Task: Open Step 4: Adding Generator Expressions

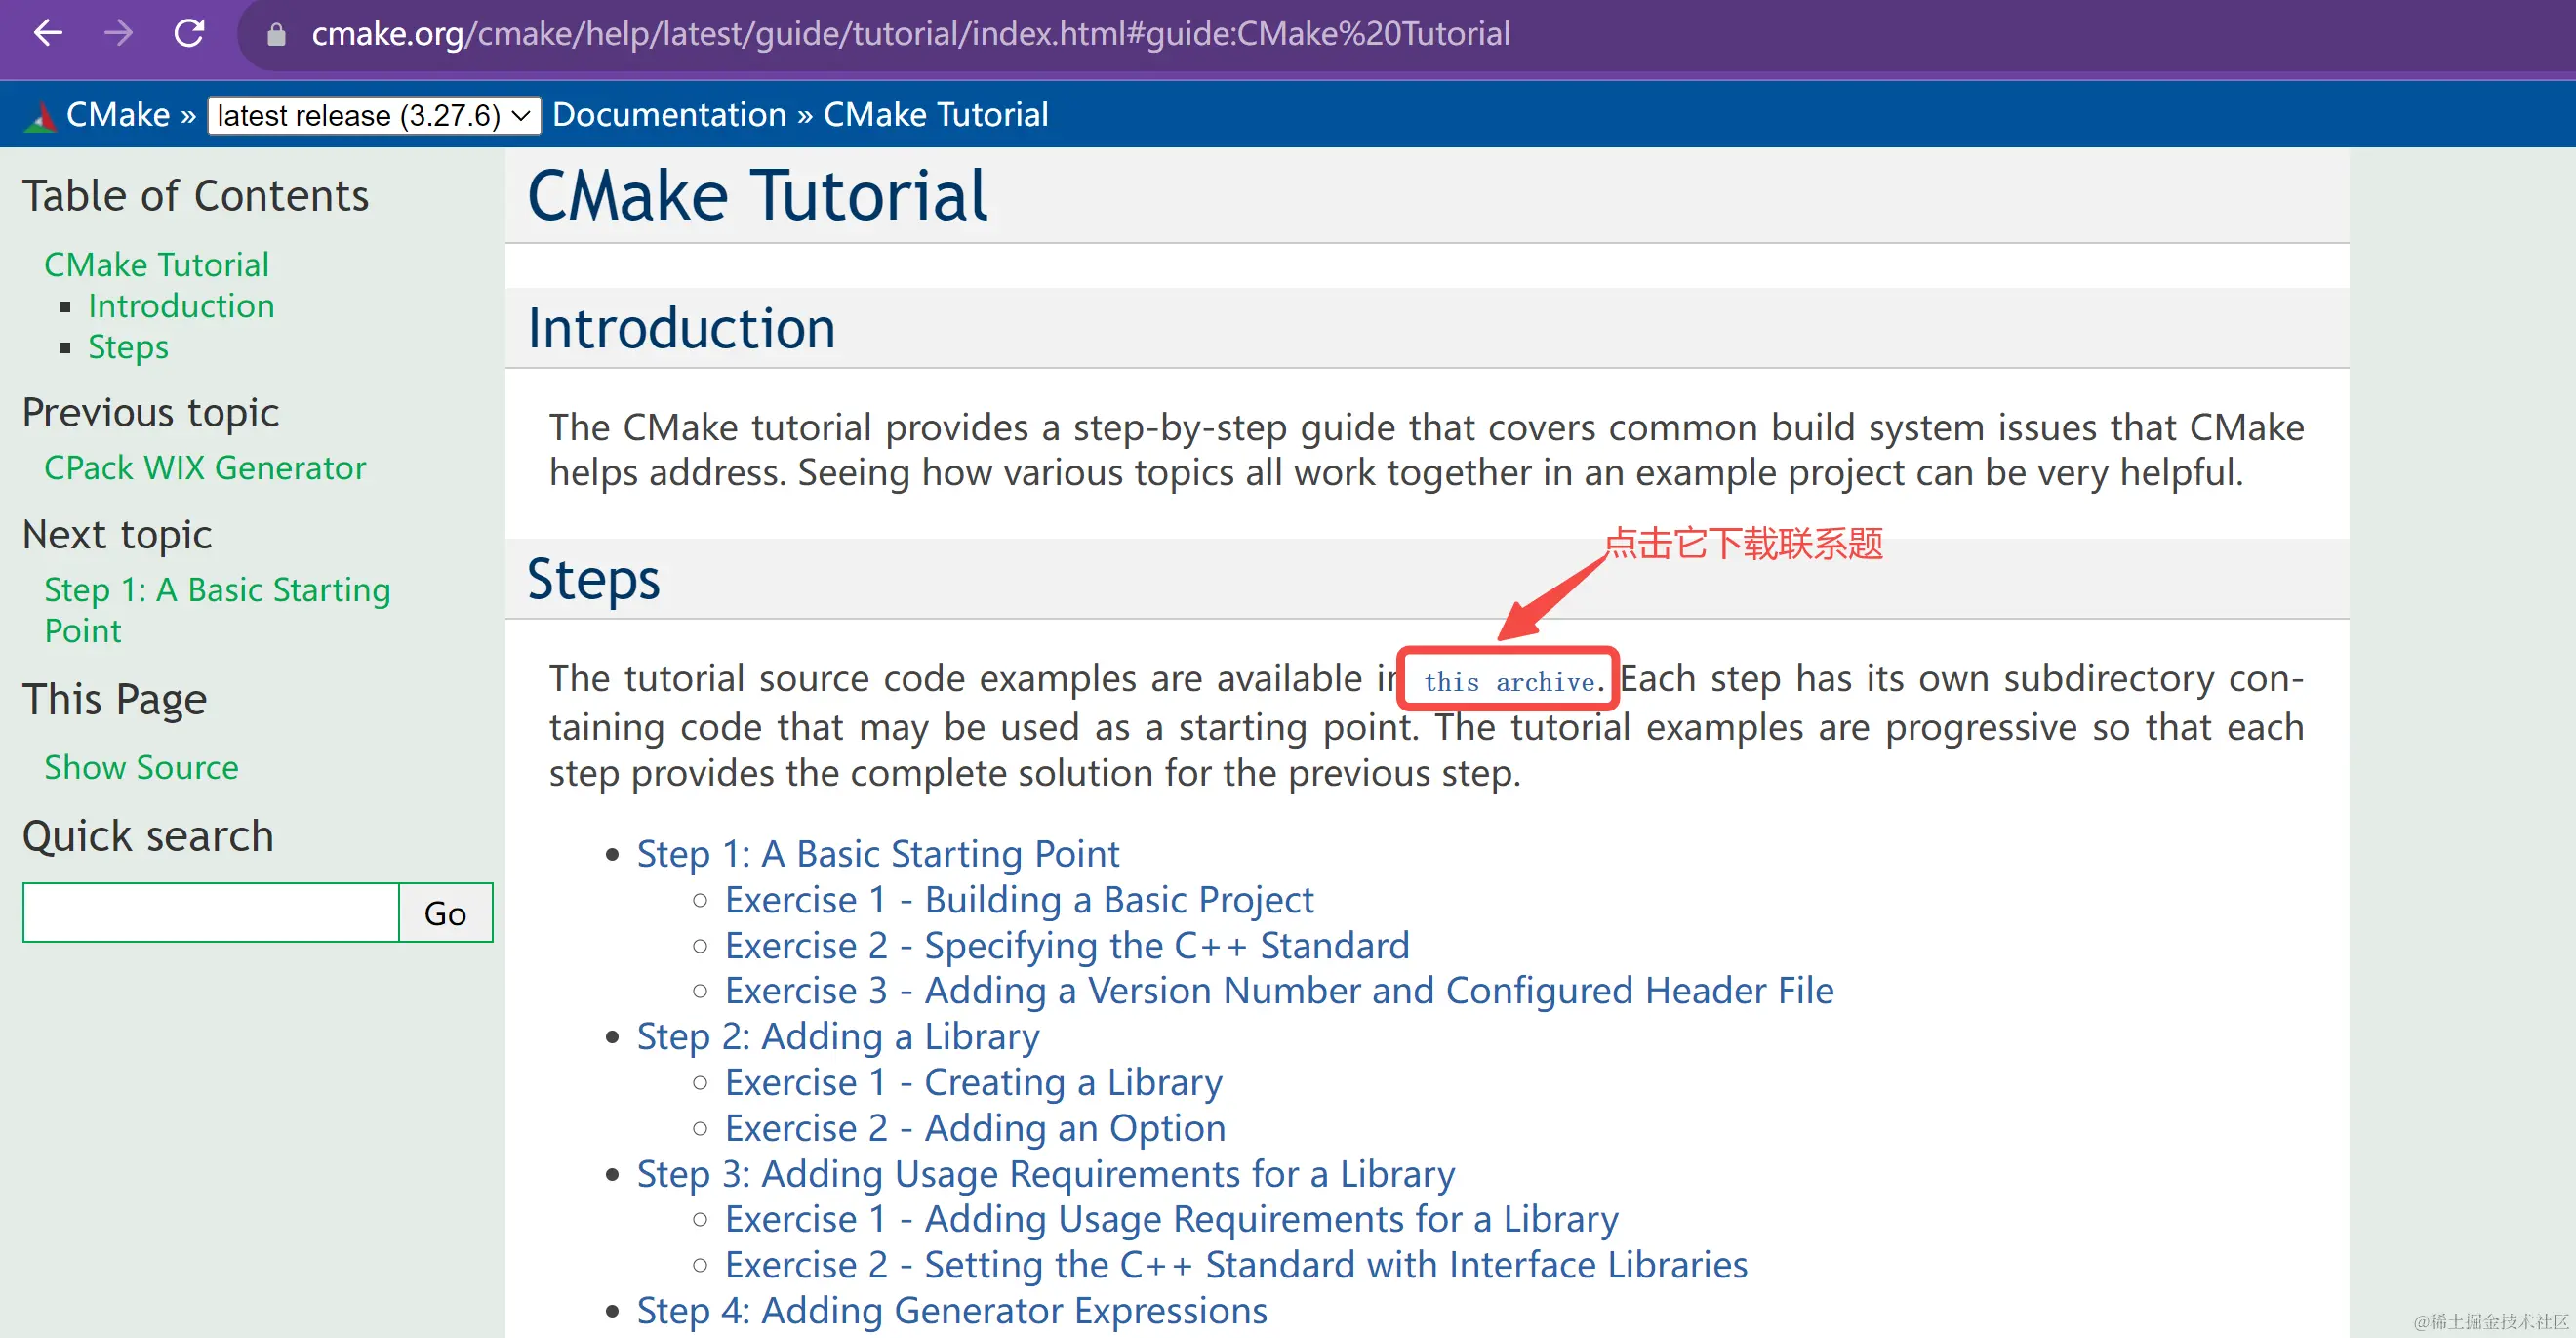Action: pyautogui.click(x=951, y=1310)
